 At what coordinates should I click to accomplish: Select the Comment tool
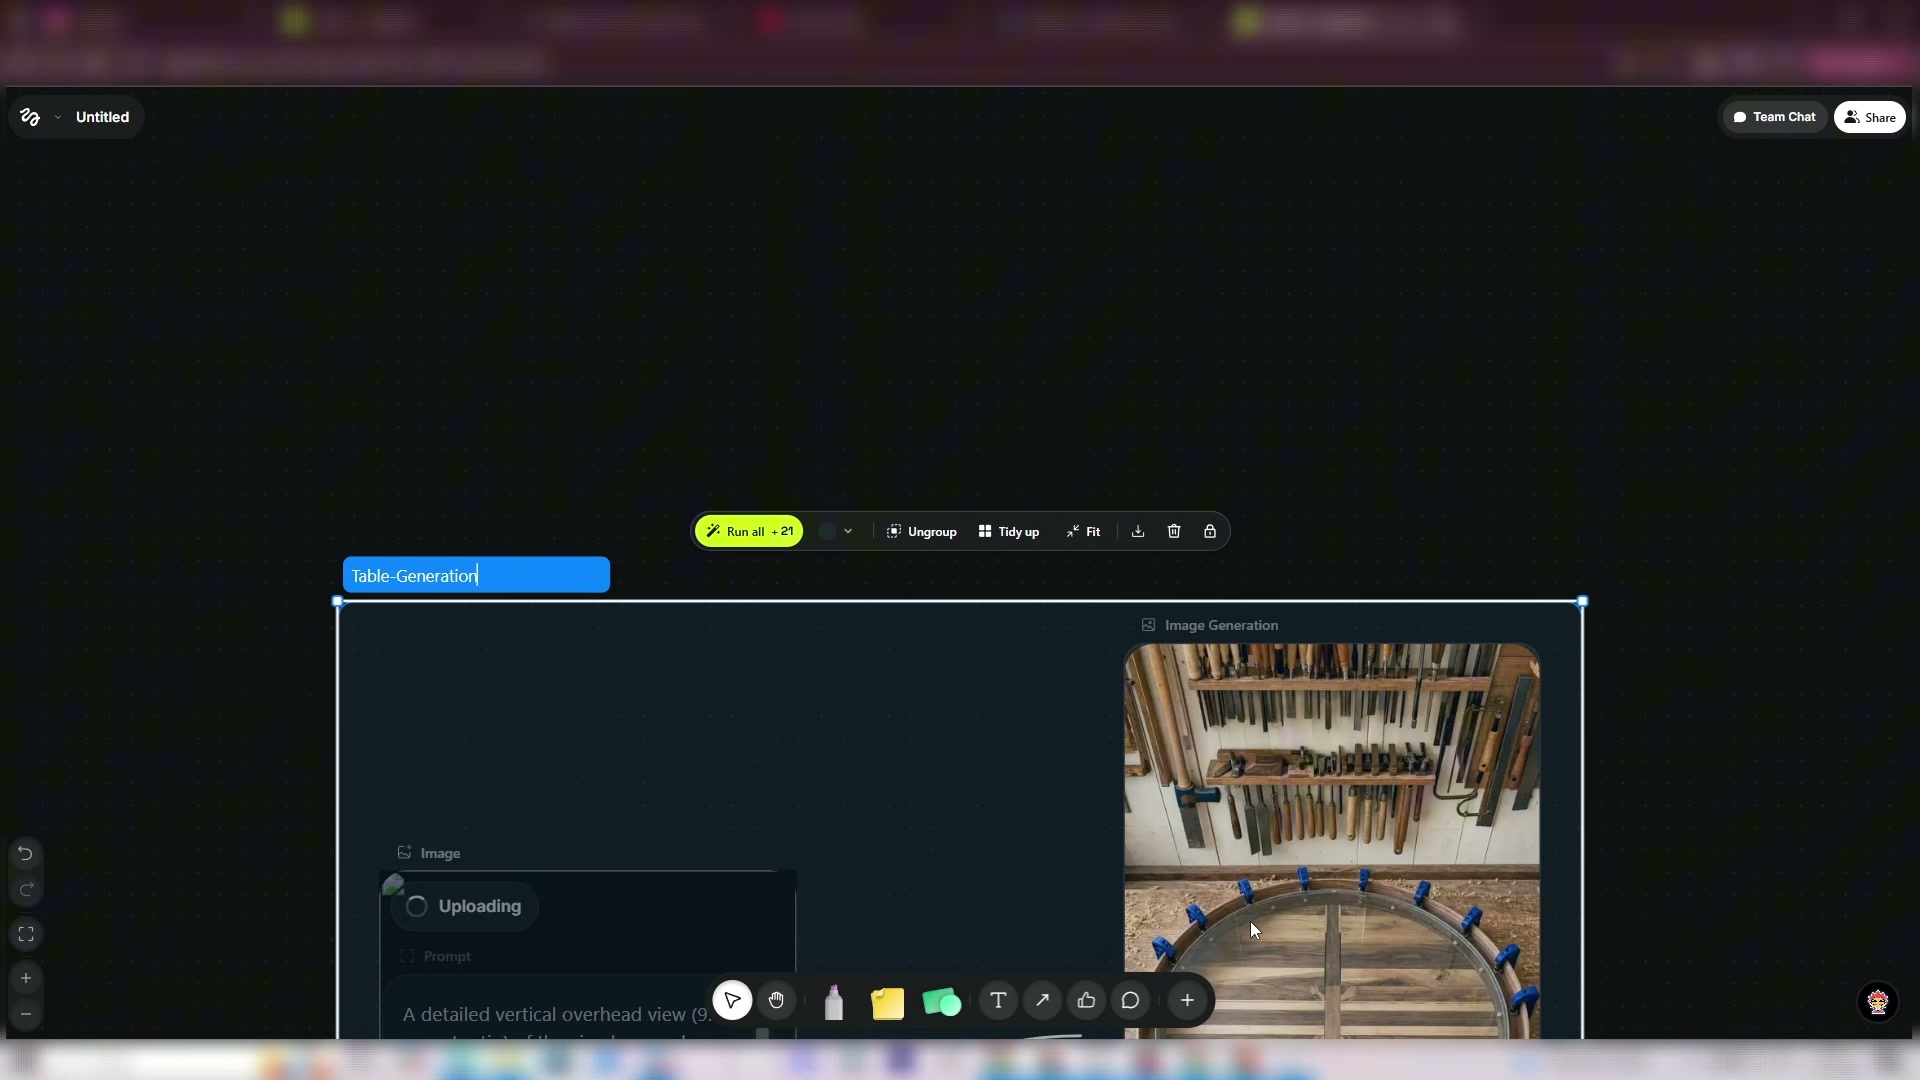[x=1130, y=1001]
